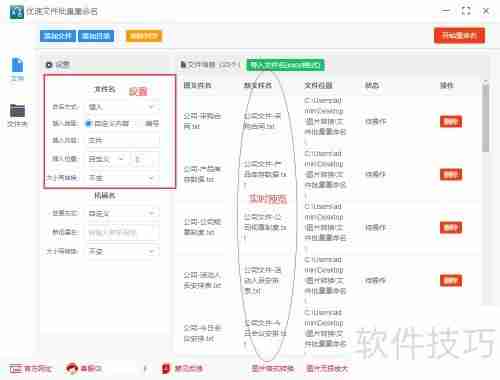Delete the 公司规章制度 file row
The width and height of the screenshot is (500, 380).
(451, 228)
